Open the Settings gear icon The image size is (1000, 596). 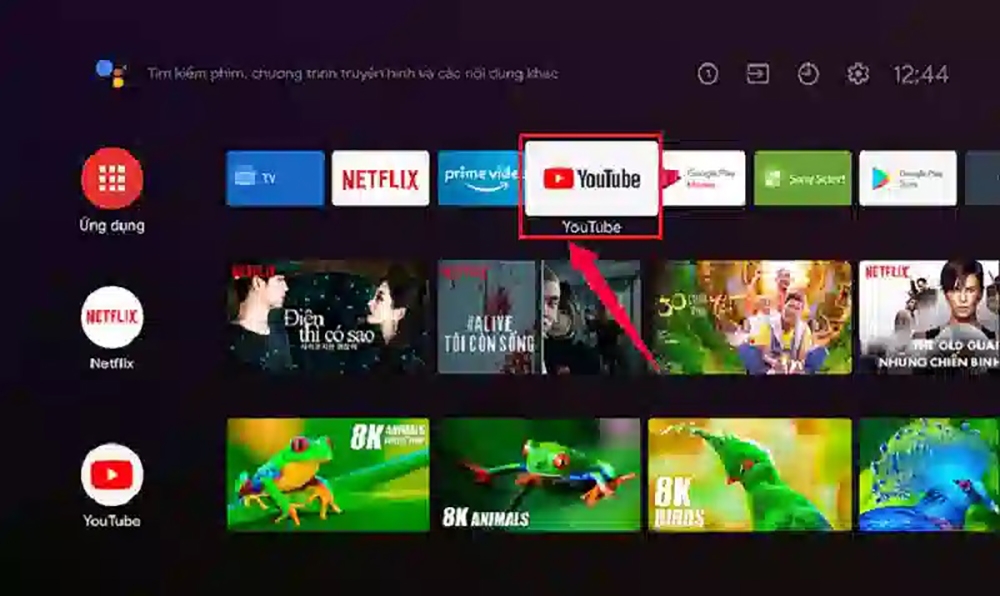click(x=858, y=74)
